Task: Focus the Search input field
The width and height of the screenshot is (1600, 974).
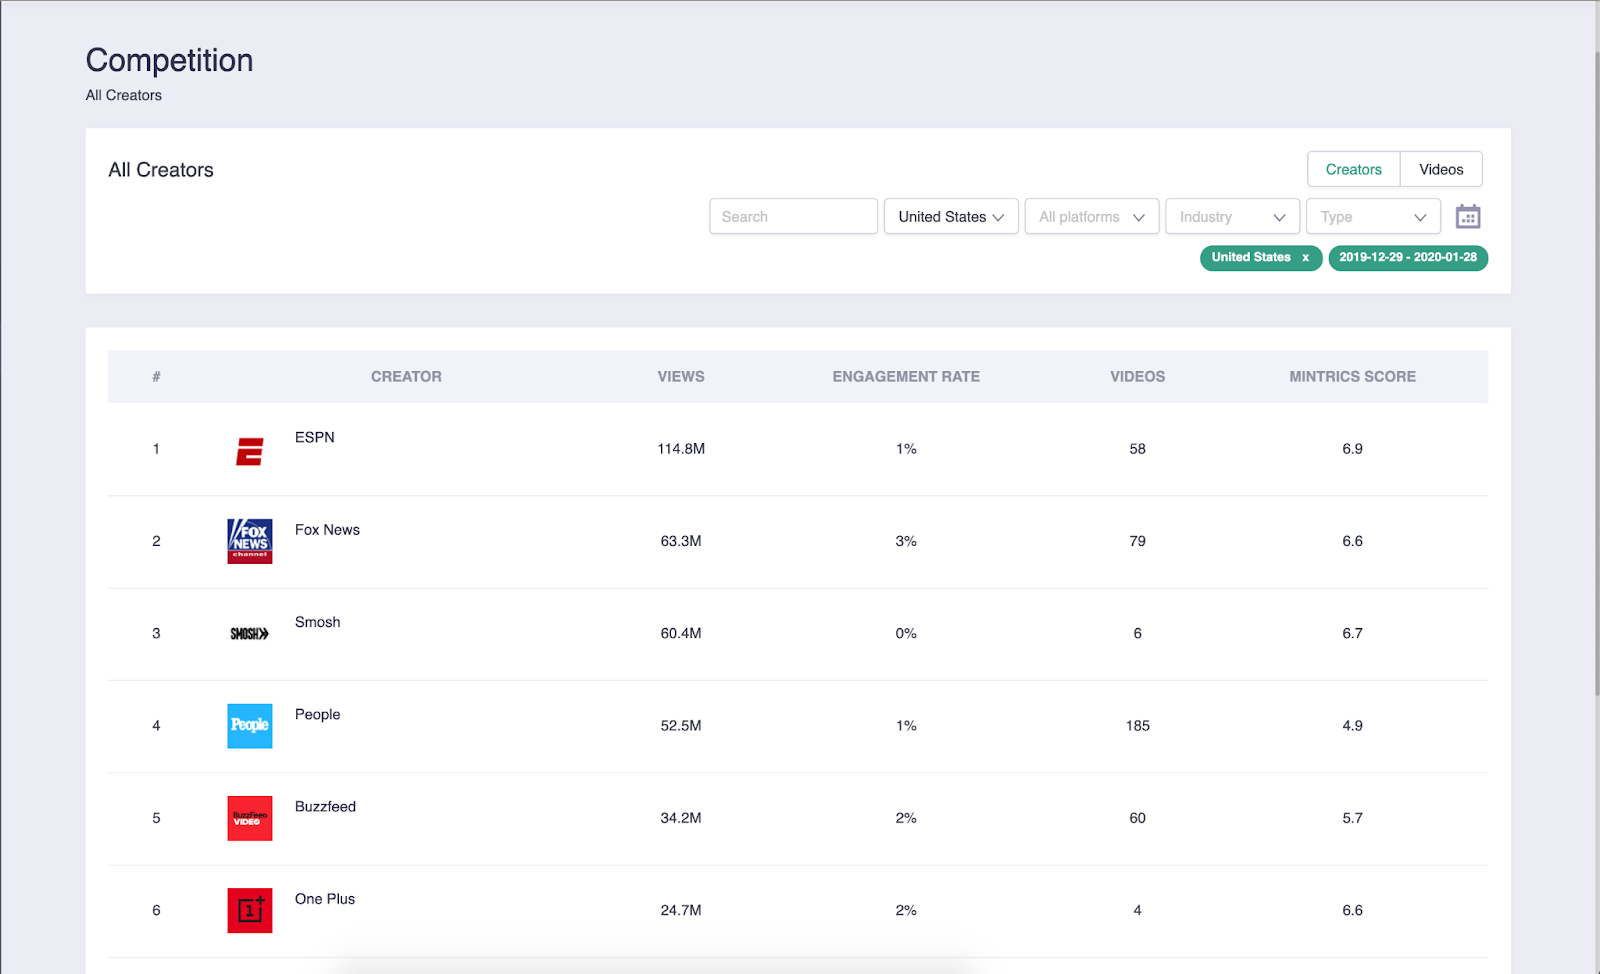Action: pyautogui.click(x=794, y=216)
